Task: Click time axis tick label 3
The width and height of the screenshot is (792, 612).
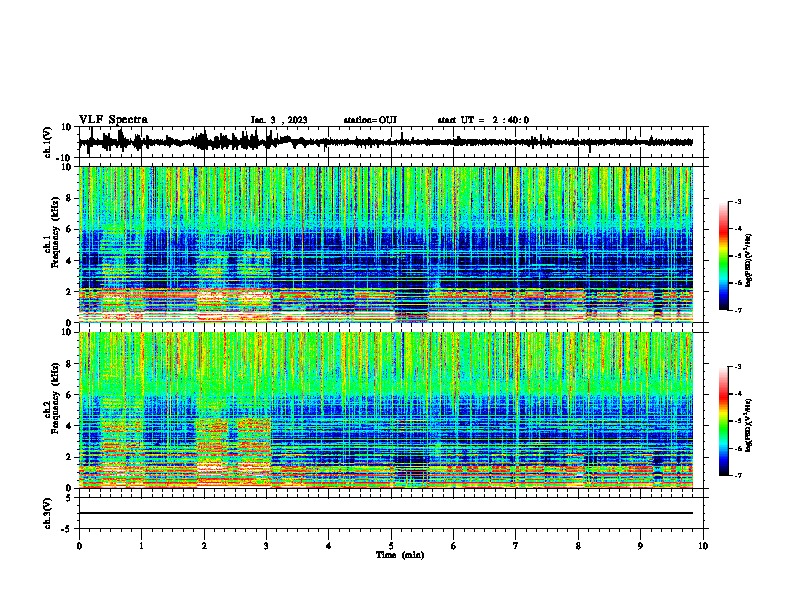Action: click(266, 546)
